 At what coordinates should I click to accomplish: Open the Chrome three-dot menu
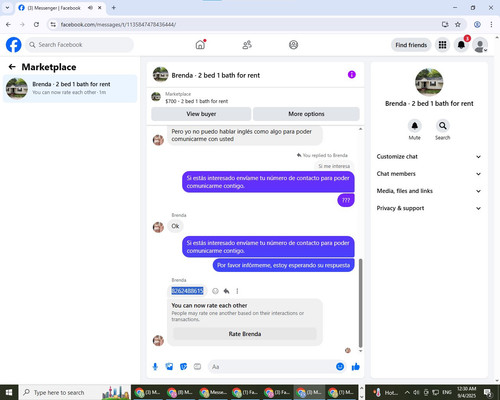tap(491, 24)
